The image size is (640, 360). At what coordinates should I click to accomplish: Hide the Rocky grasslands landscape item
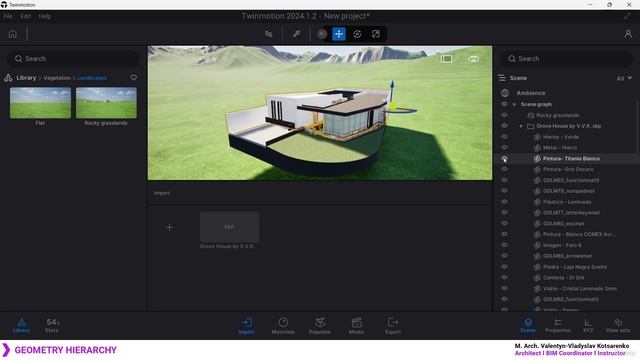(504, 115)
